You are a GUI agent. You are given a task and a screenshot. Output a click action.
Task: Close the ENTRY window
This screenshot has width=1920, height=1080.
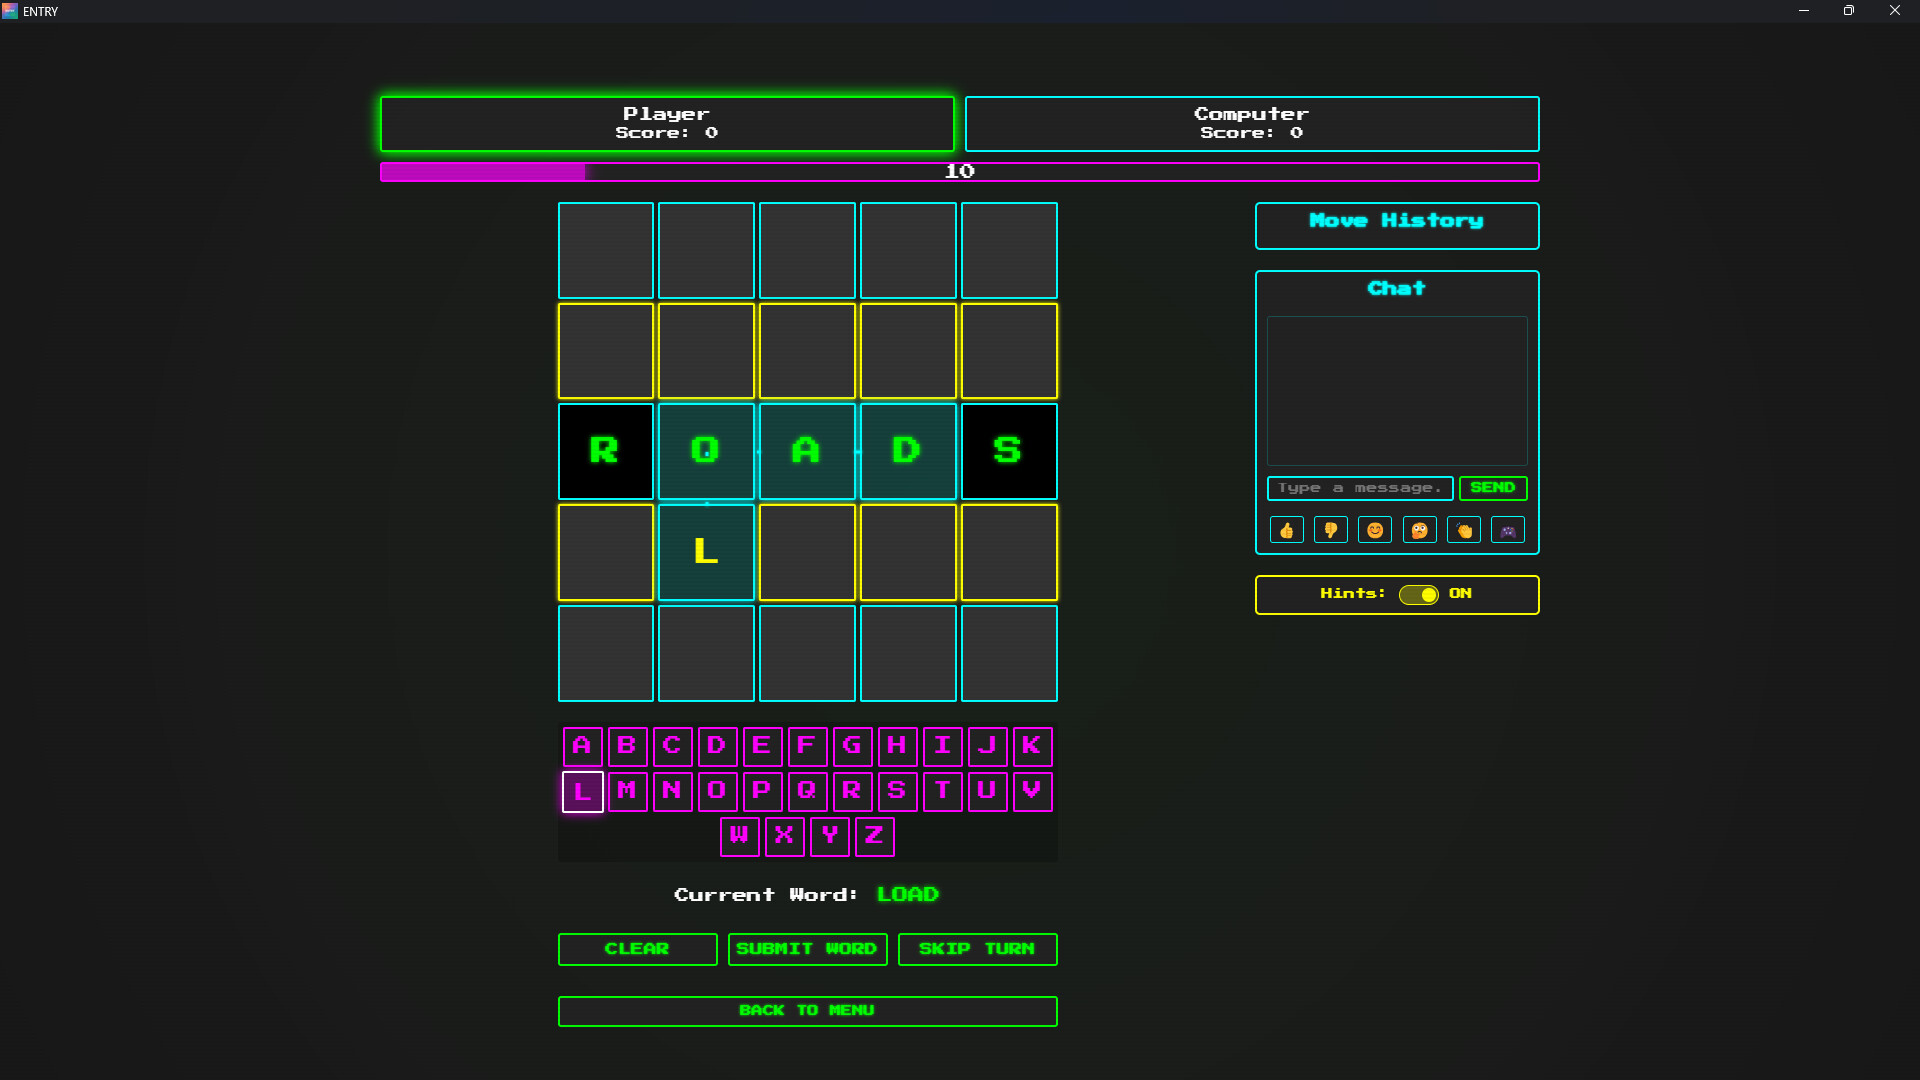coord(1895,11)
